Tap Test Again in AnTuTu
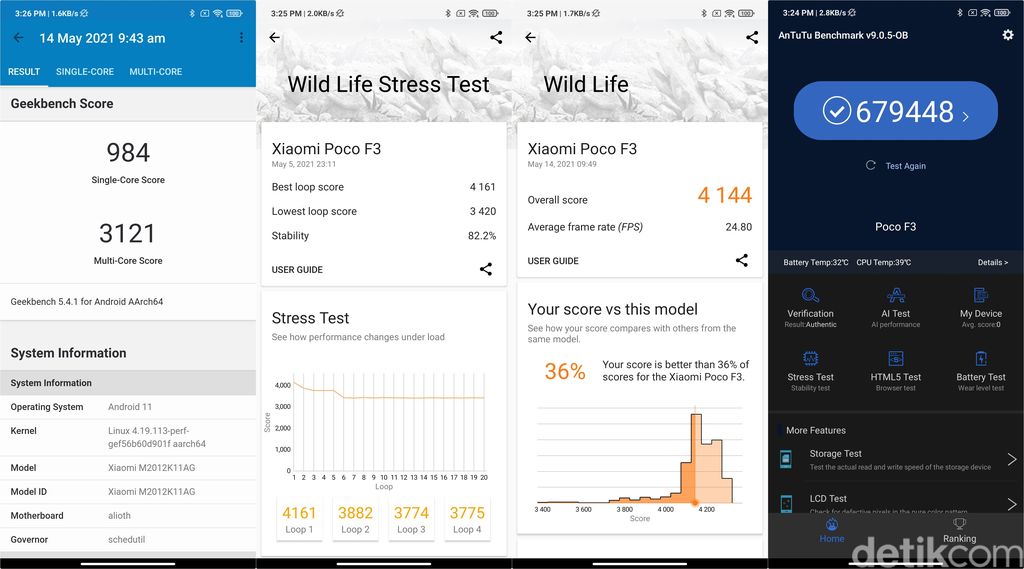 tap(895, 166)
